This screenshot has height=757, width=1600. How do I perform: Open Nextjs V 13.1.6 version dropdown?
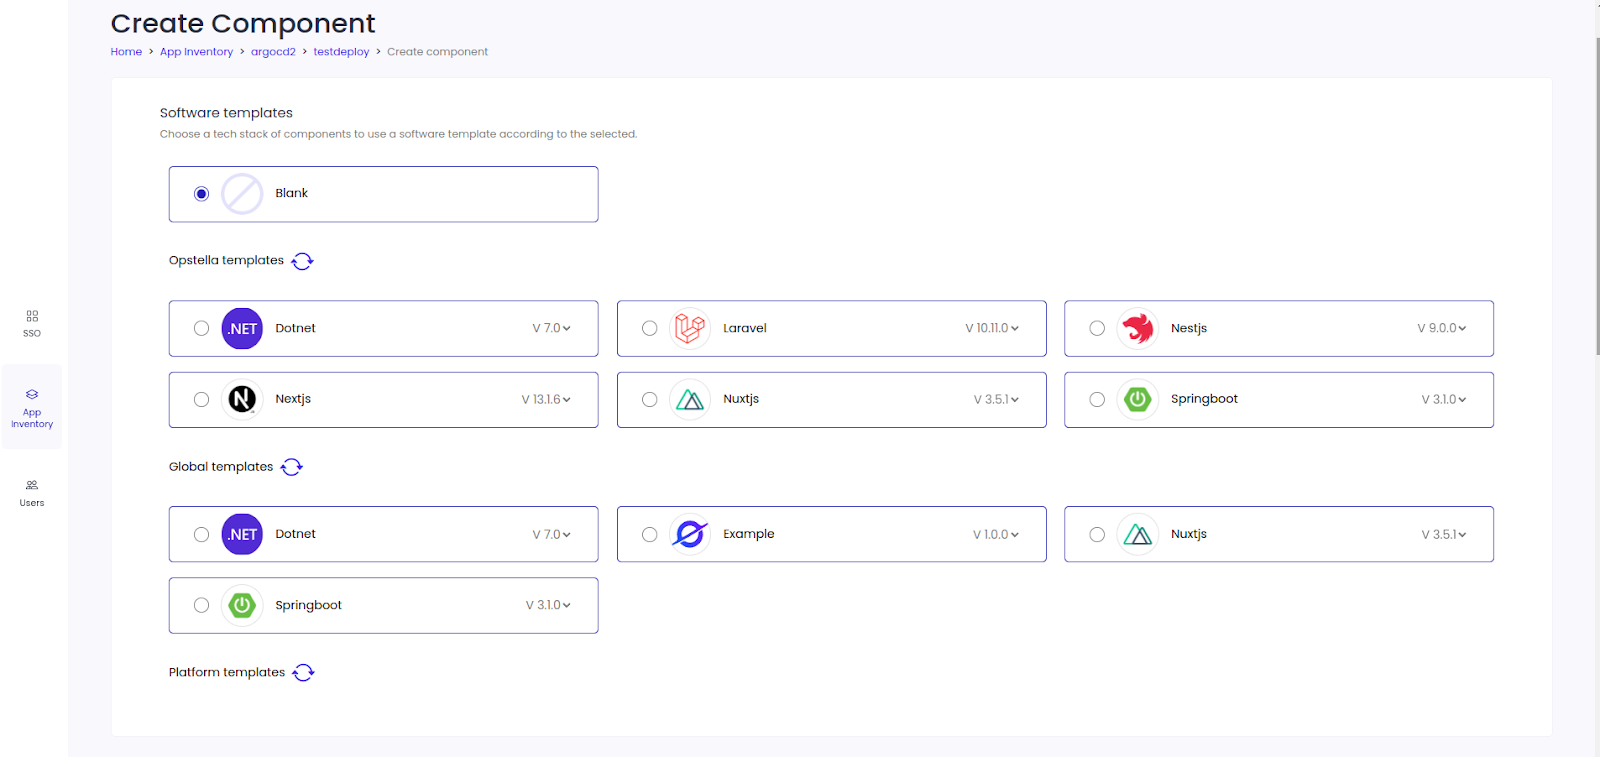tap(546, 399)
